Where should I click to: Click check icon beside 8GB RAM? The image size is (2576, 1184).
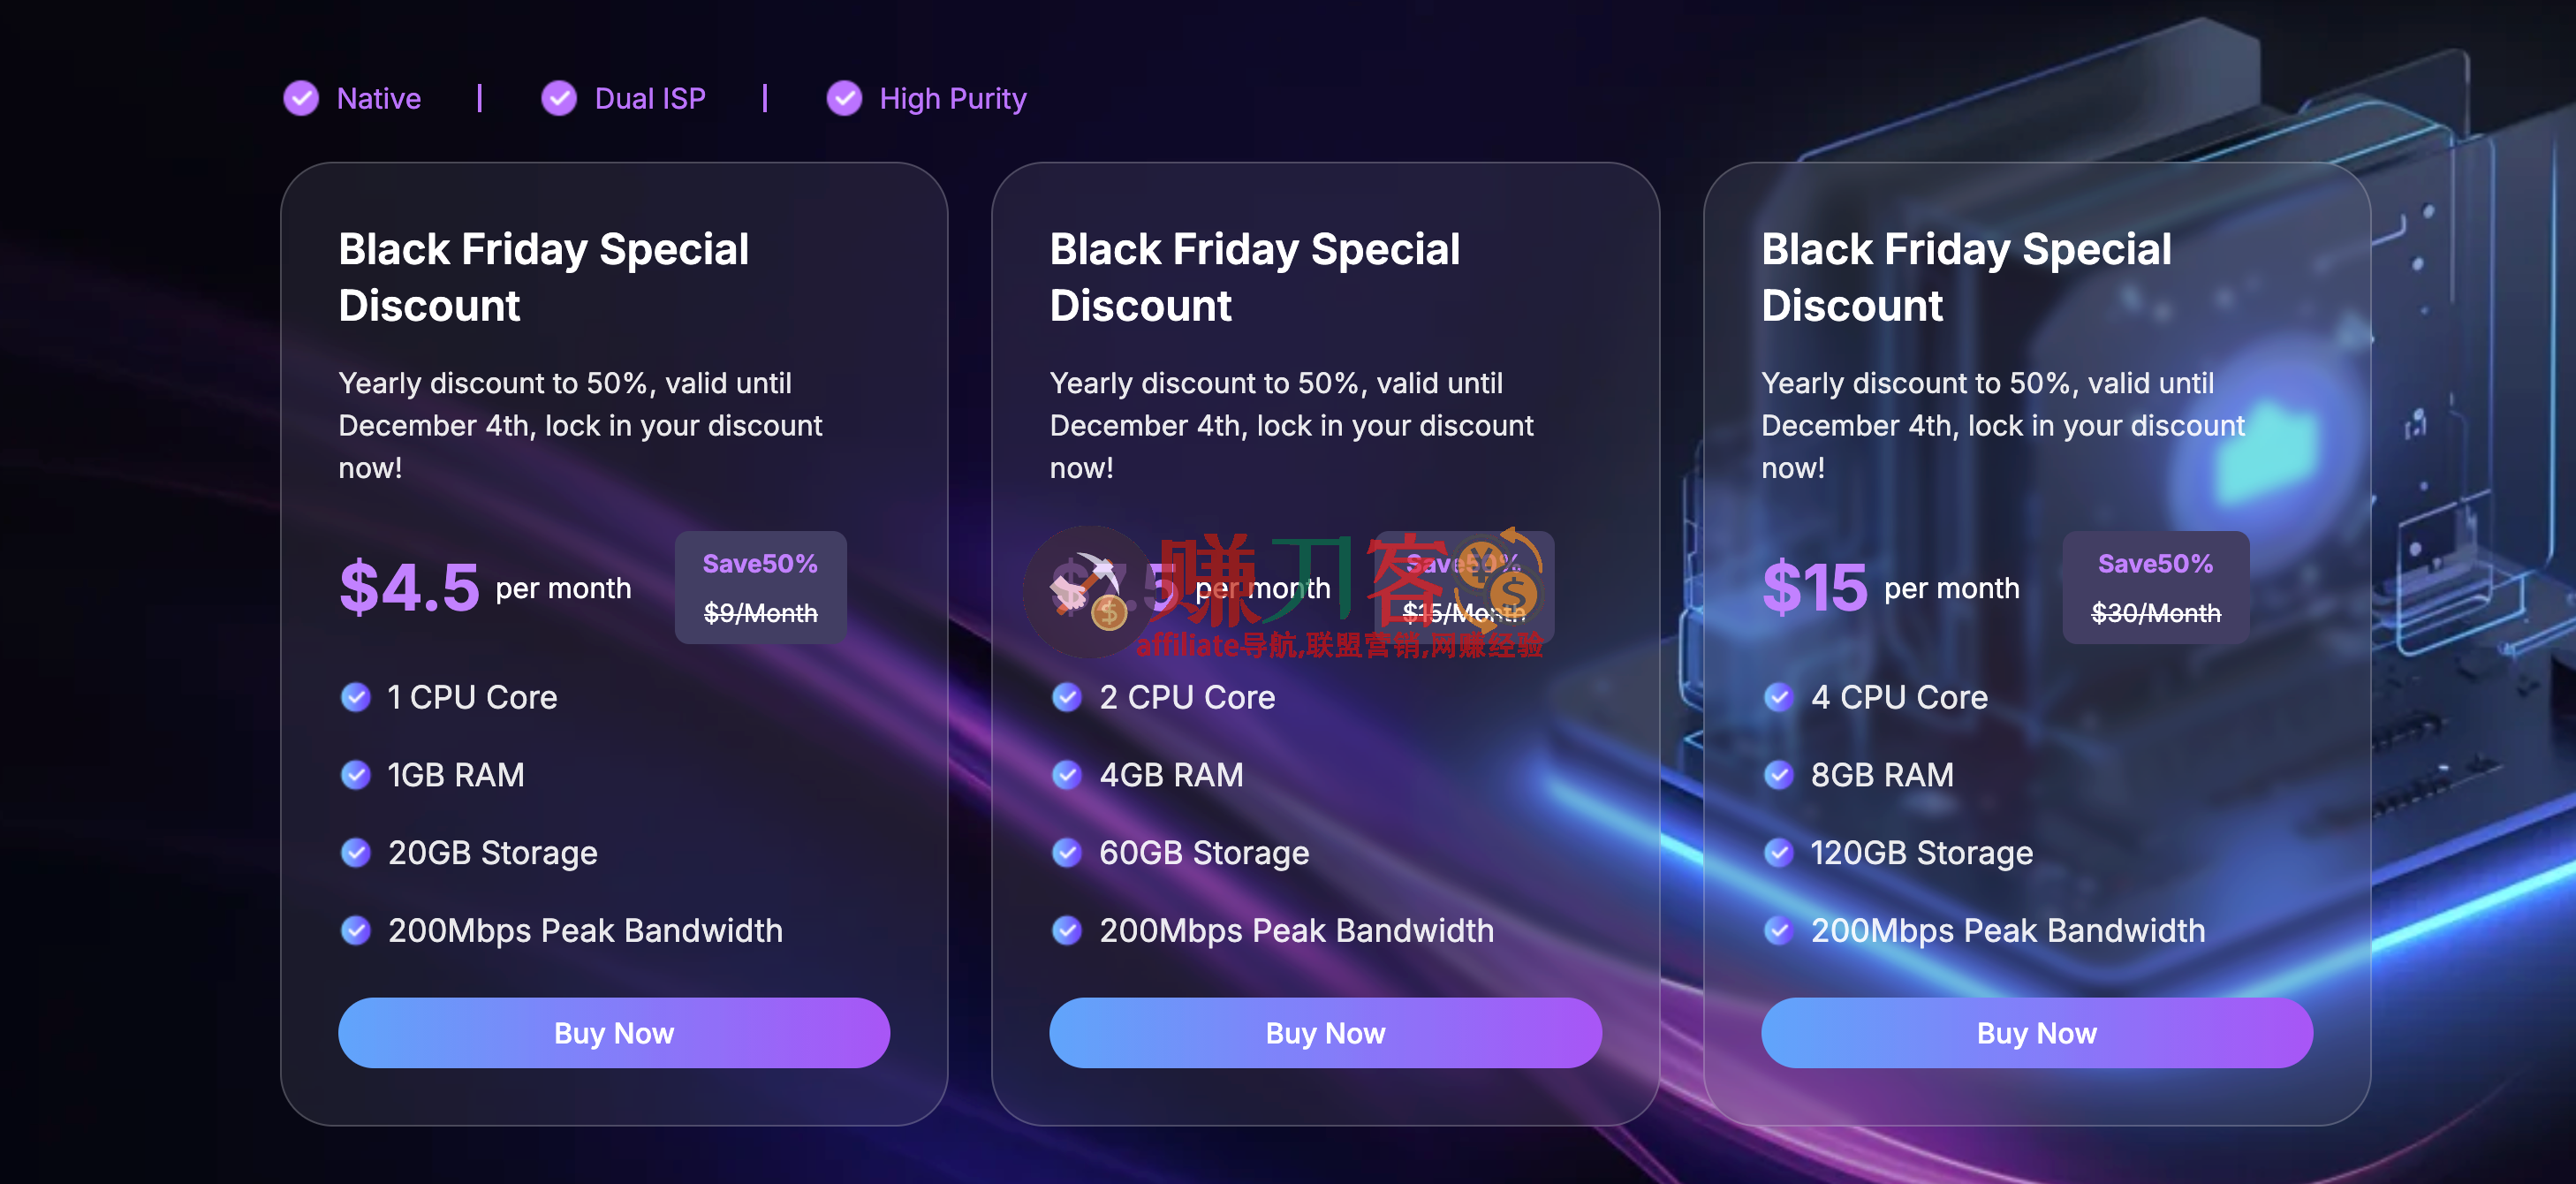click(1778, 775)
